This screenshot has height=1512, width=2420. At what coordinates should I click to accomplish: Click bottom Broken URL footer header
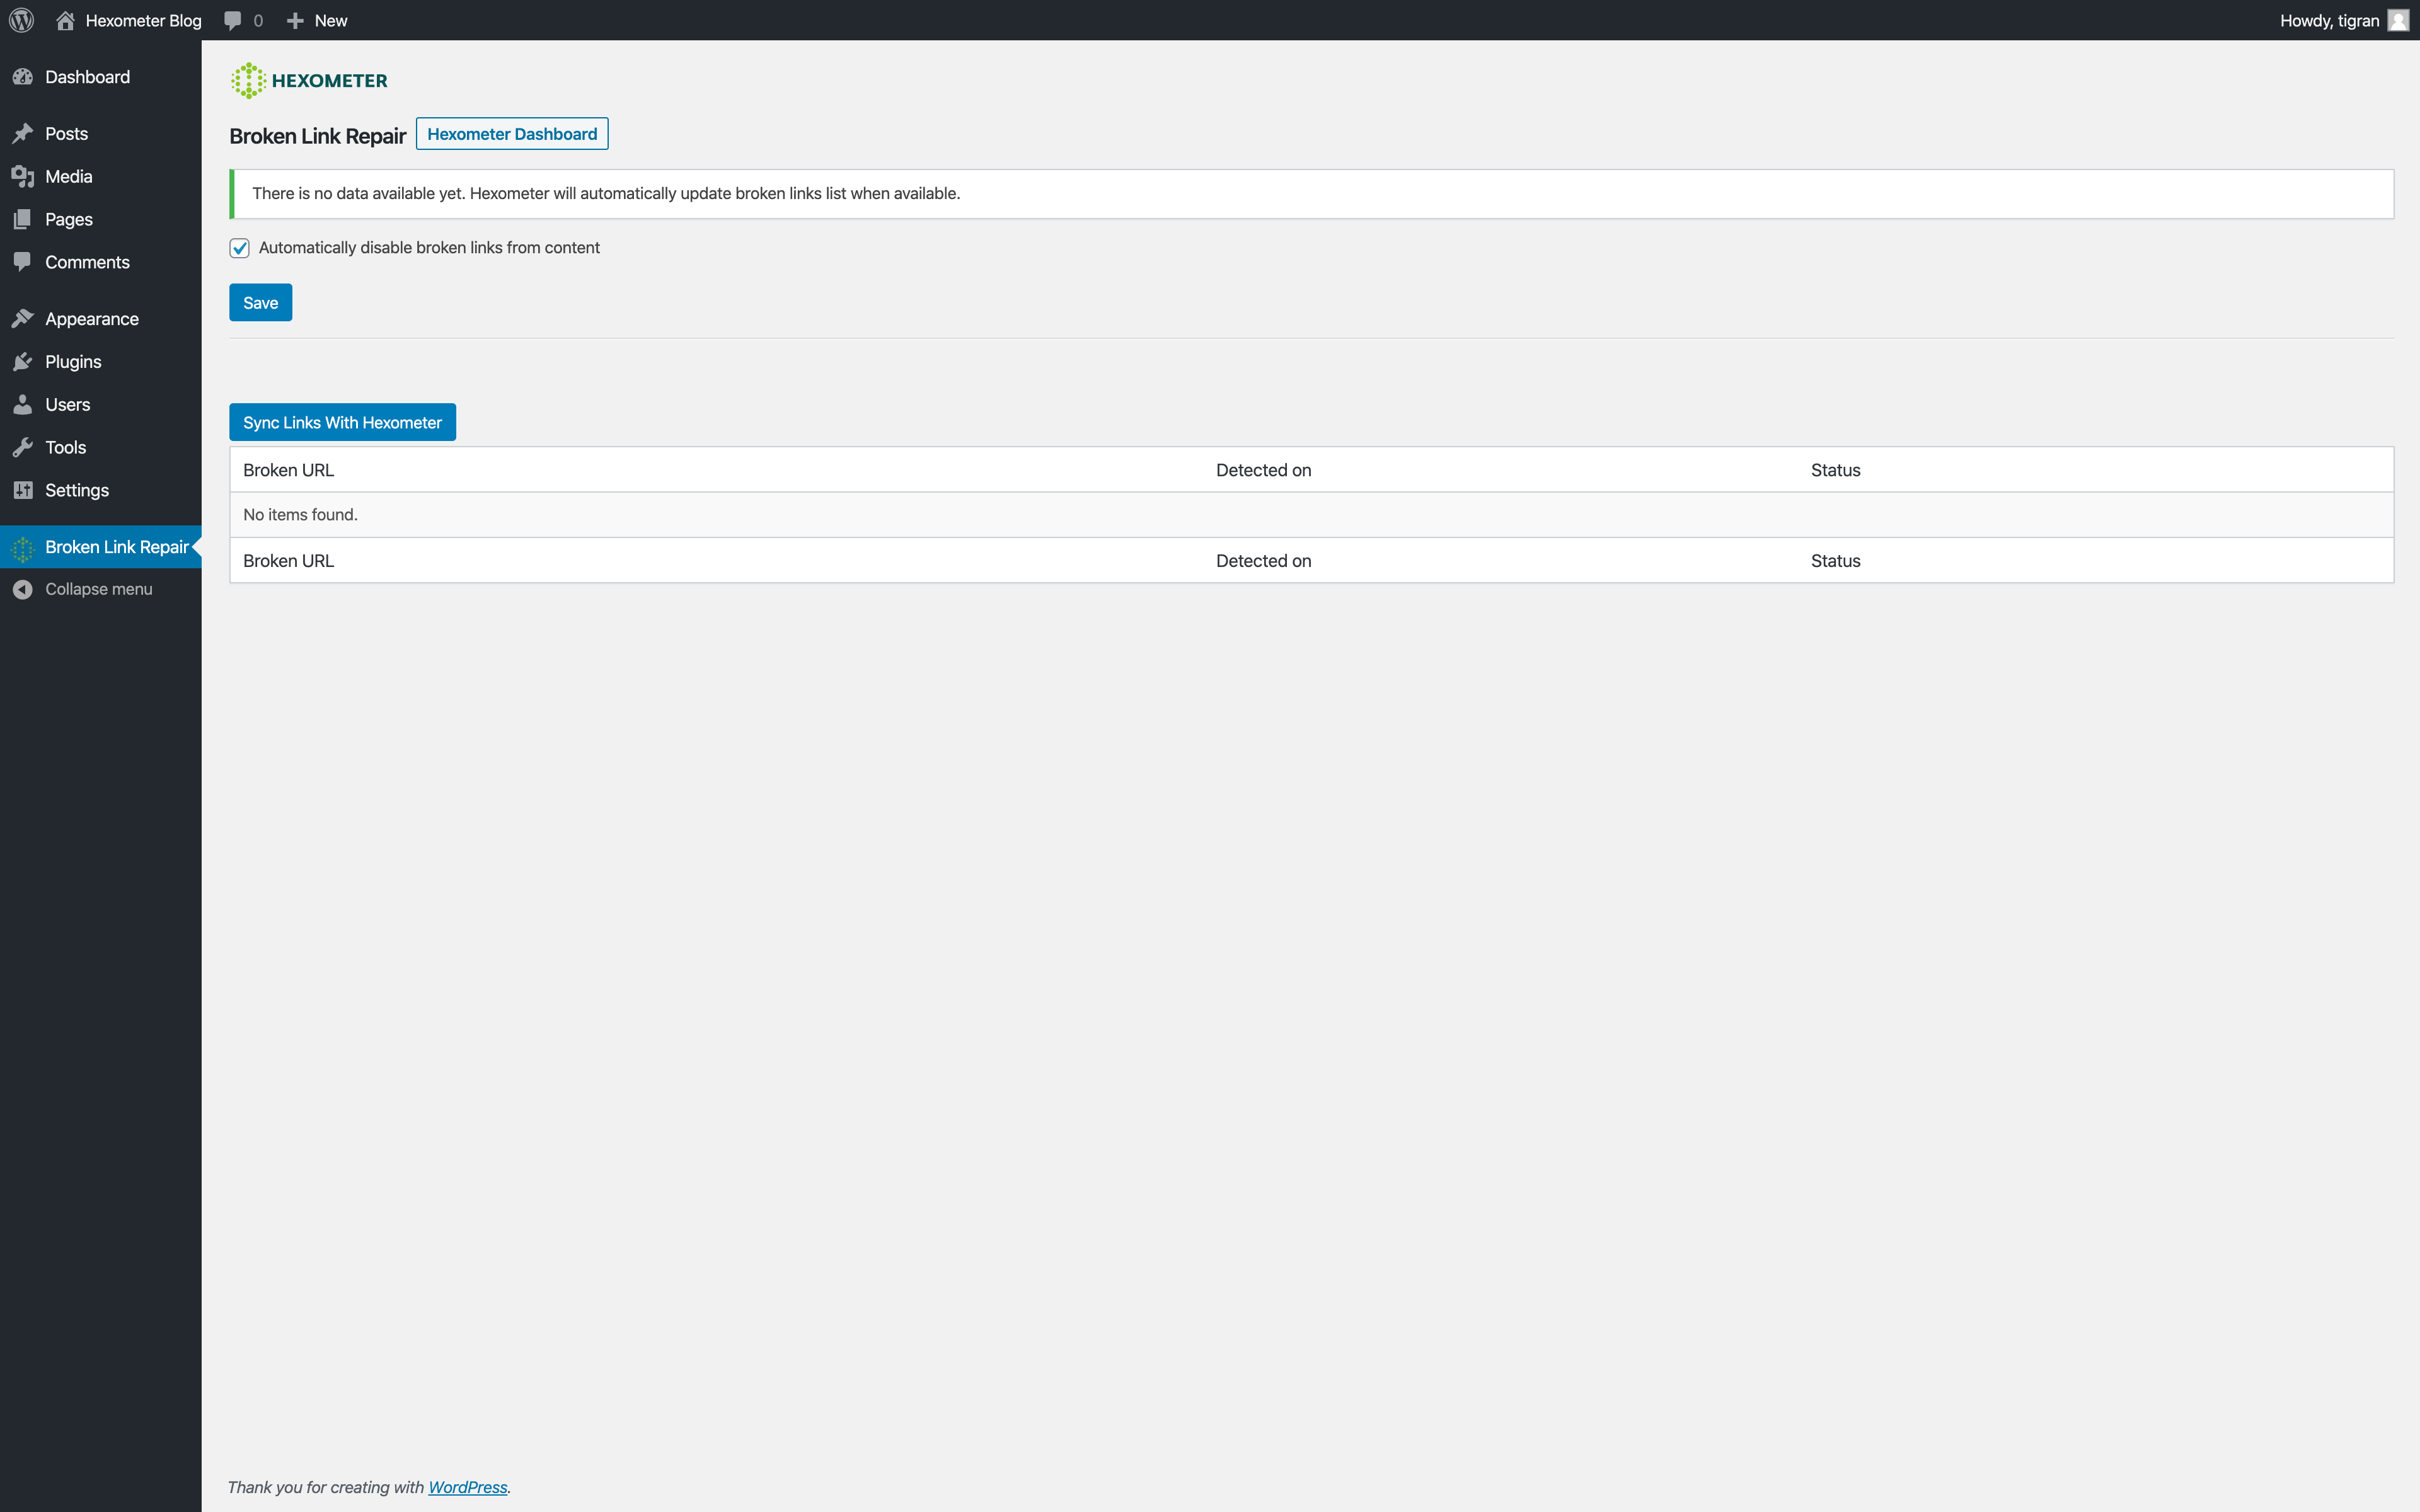pyautogui.click(x=288, y=561)
